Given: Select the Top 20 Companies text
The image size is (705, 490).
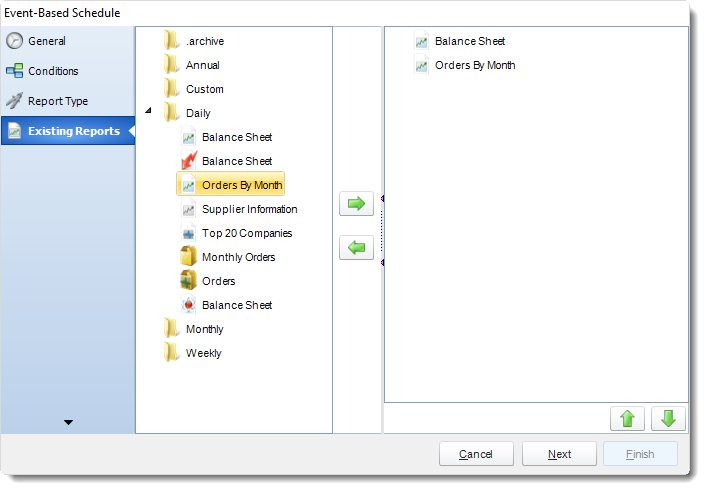Looking at the screenshot, I should (x=247, y=233).
